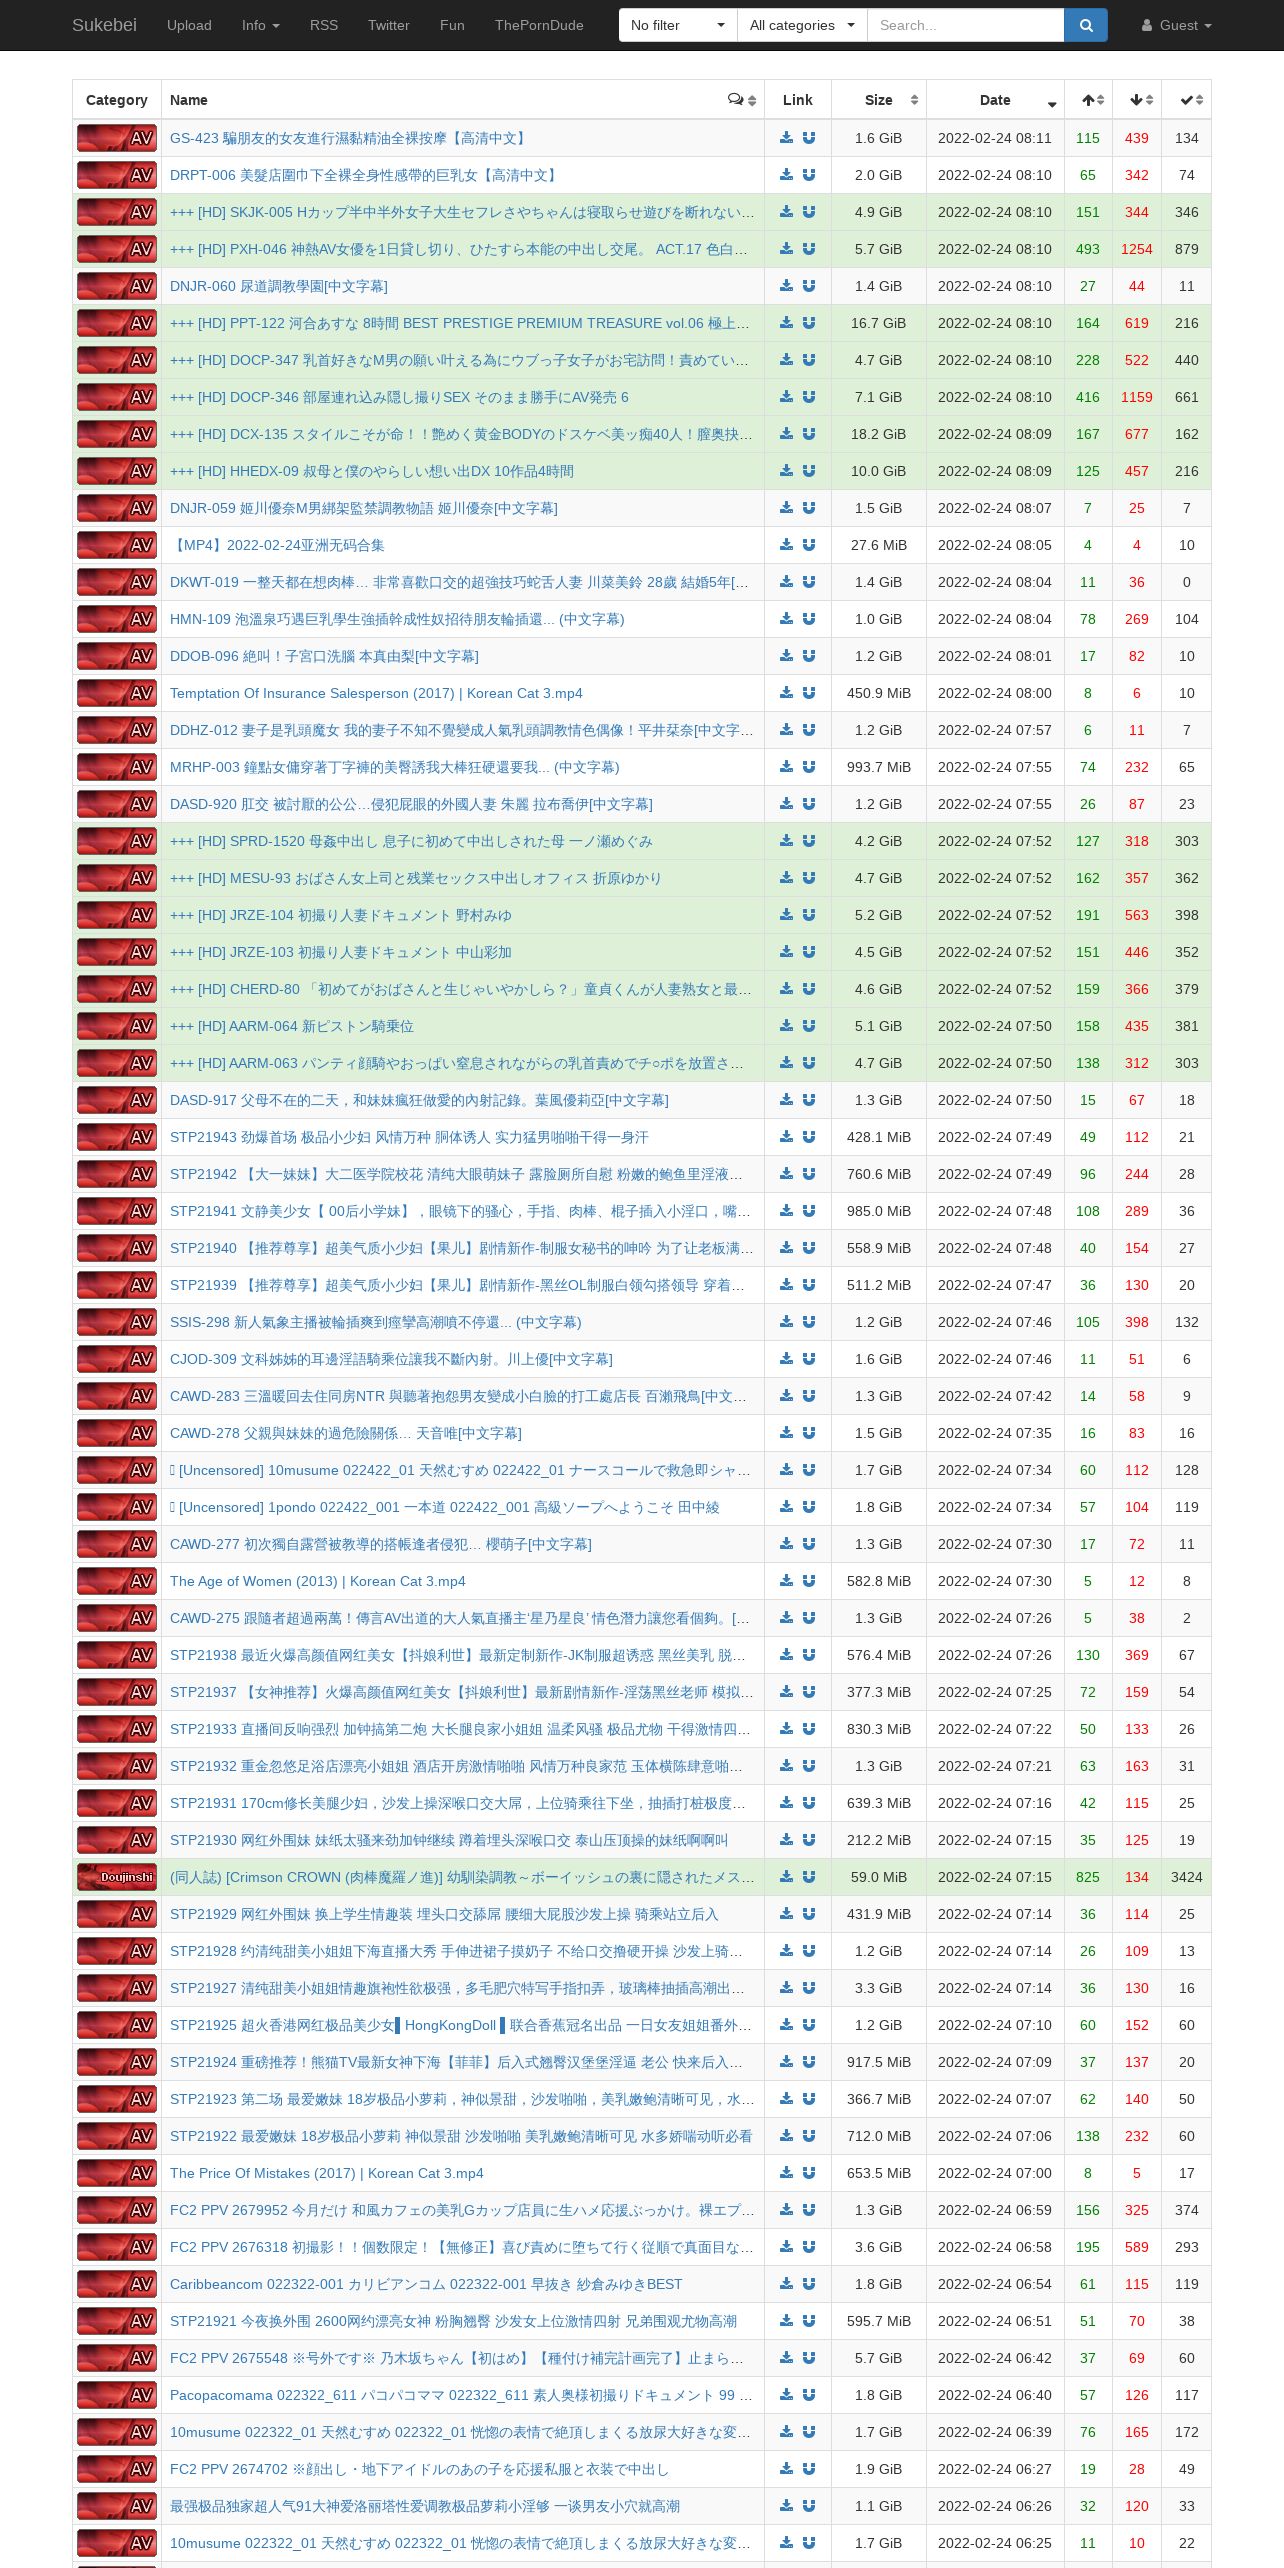Click the blue search magnifier button
Image resolution: width=1284 pixels, height=2568 pixels.
1086,25
